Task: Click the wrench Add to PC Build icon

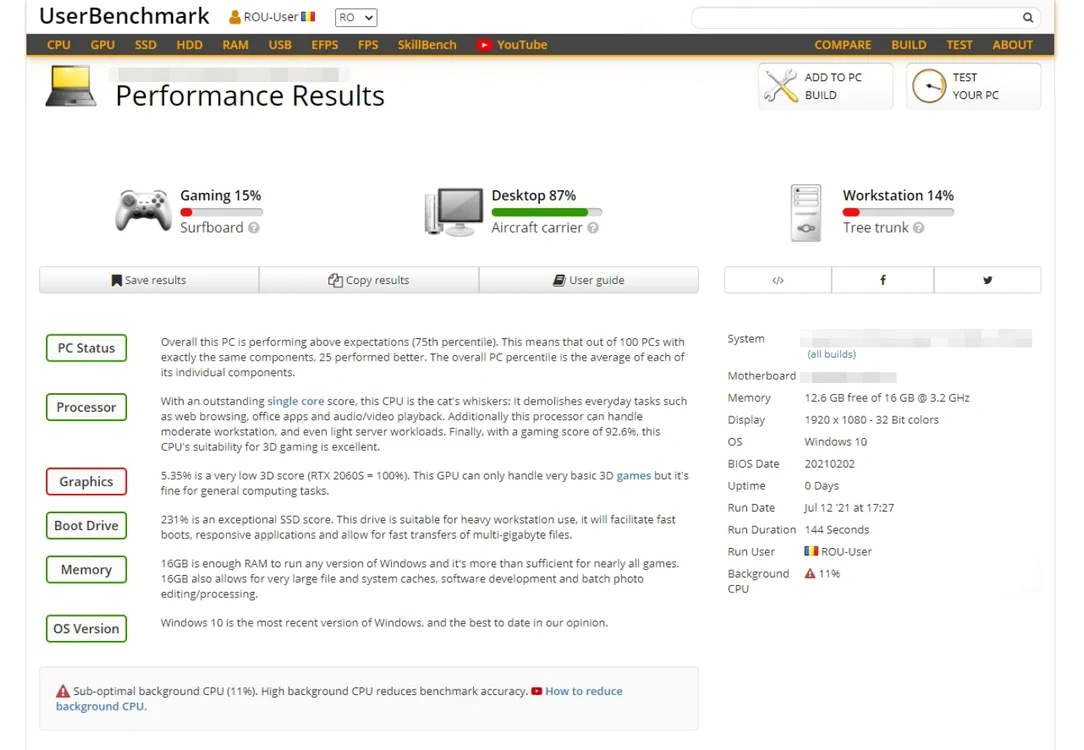Action: pyautogui.click(x=781, y=86)
